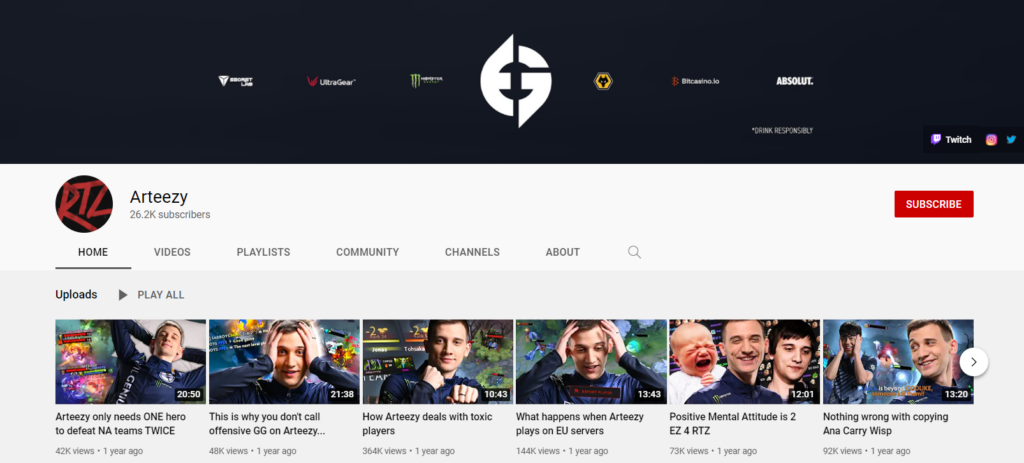
Task: Open the Channels tab
Action: [x=472, y=252]
